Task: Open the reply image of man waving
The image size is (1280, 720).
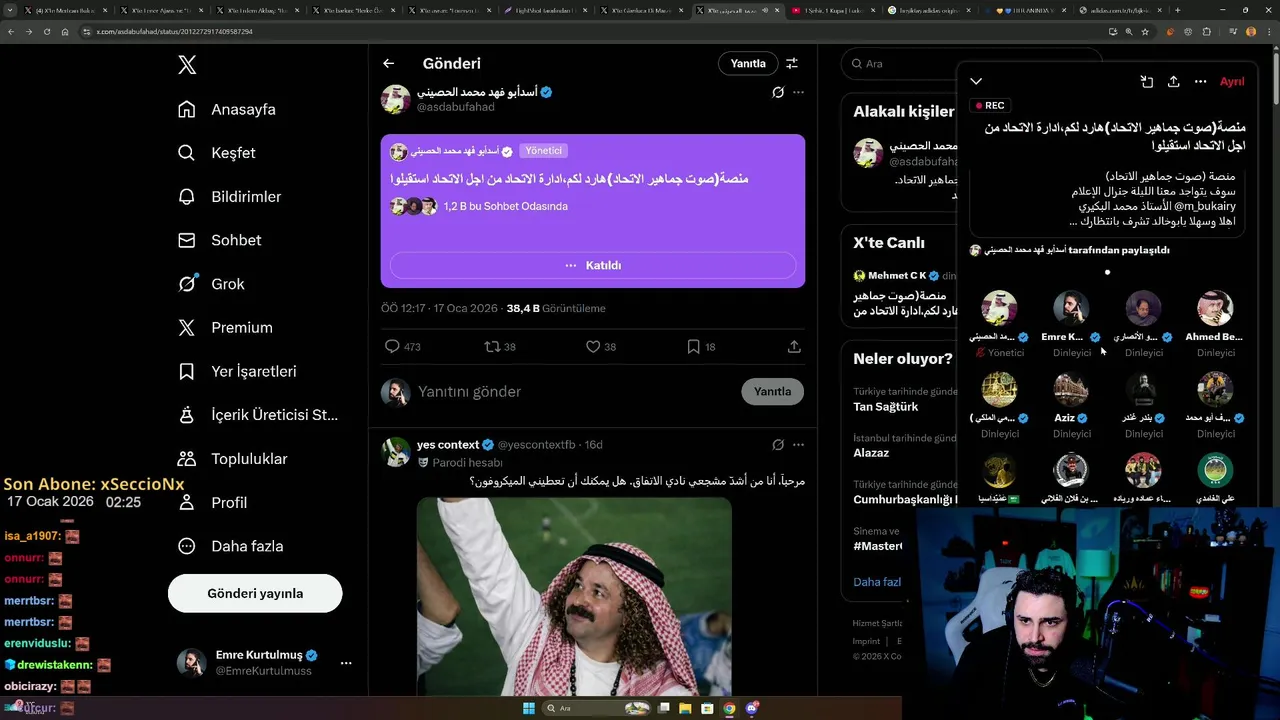Action: pos(574,596)
